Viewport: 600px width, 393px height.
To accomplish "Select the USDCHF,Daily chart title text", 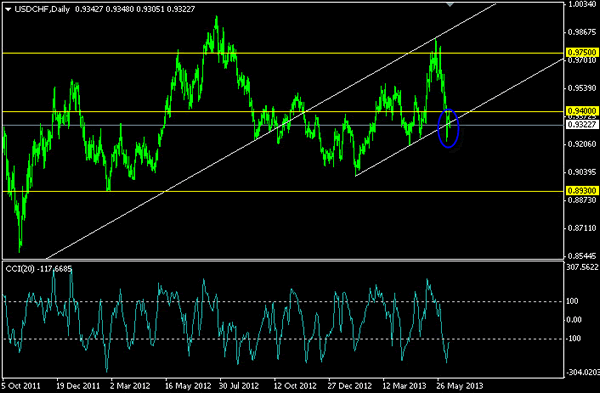I will (x=42, y=9).
